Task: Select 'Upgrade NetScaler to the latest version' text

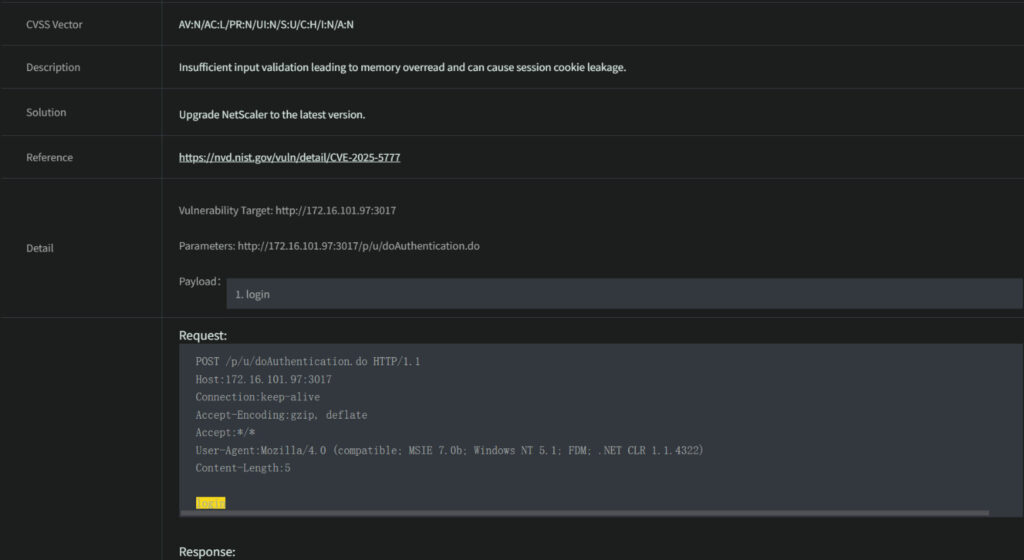Action: pos(272,114)
